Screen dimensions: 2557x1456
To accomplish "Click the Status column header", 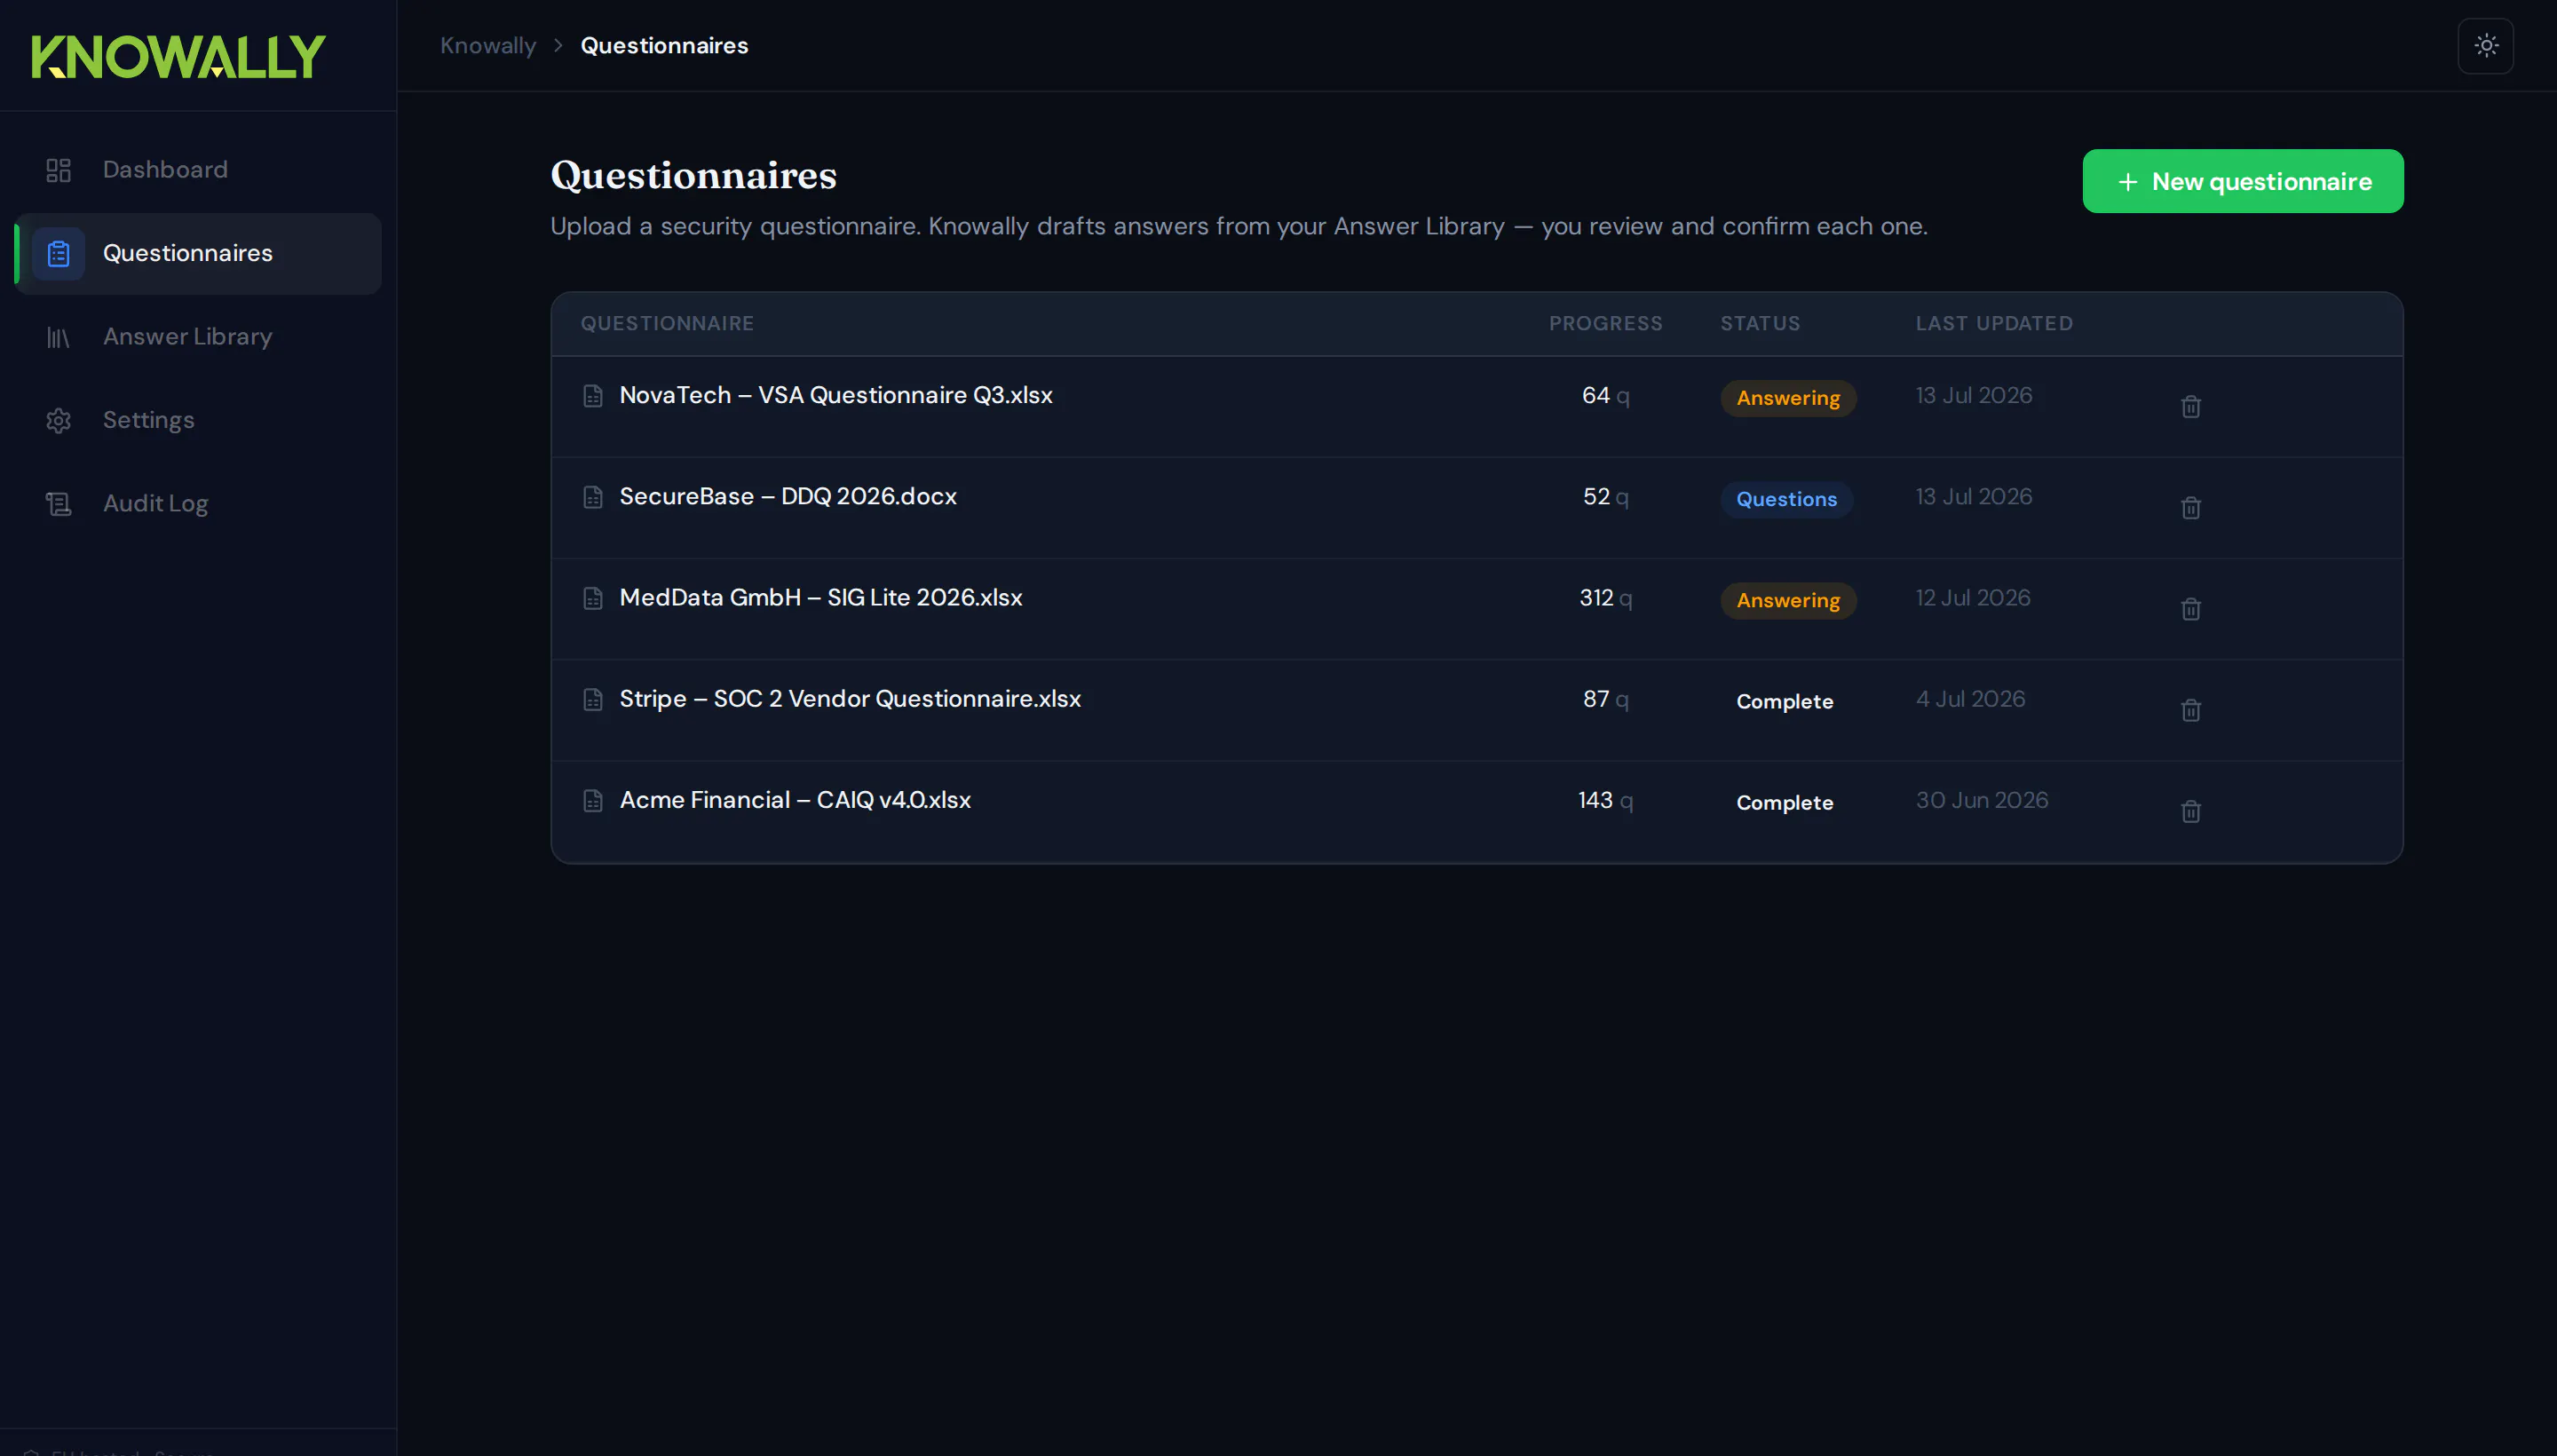I will point(1760,323).
